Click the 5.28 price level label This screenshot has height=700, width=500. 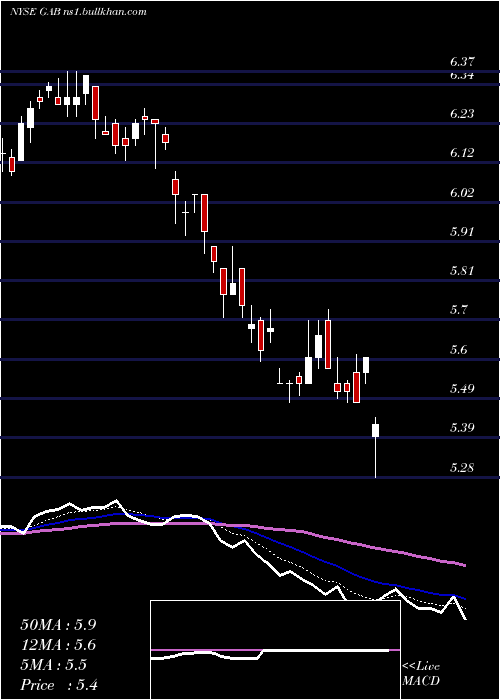pos(462,468)
